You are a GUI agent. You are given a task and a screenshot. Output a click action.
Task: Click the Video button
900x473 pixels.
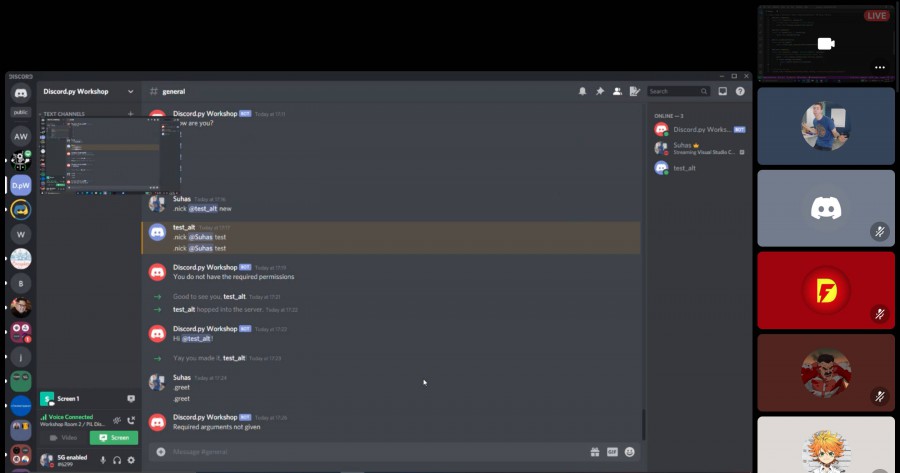pos(63,437)
